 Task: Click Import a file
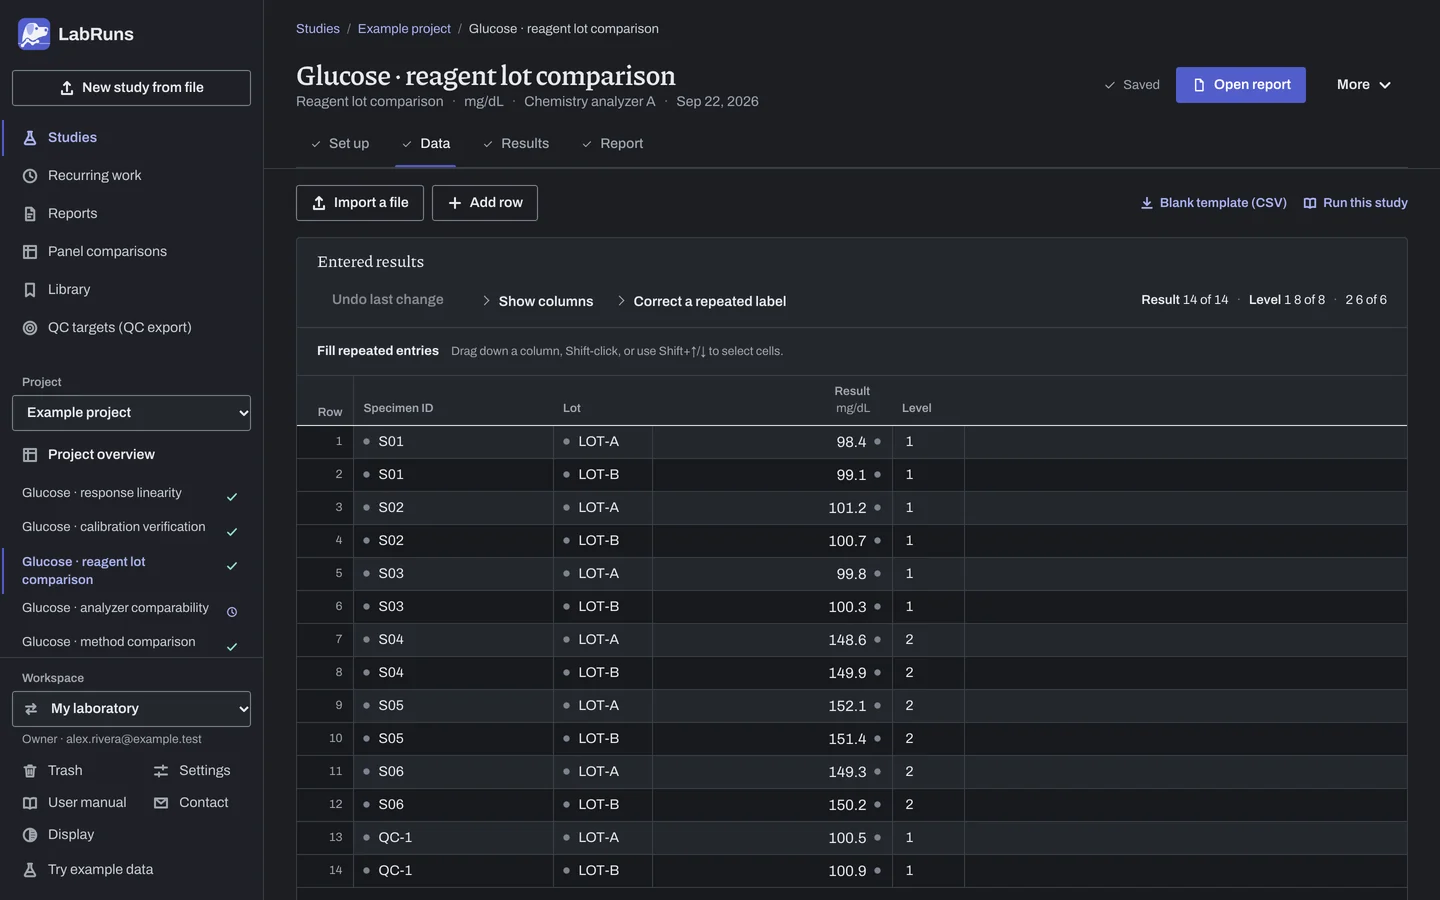pyautogui.click(x=360, y=203)
